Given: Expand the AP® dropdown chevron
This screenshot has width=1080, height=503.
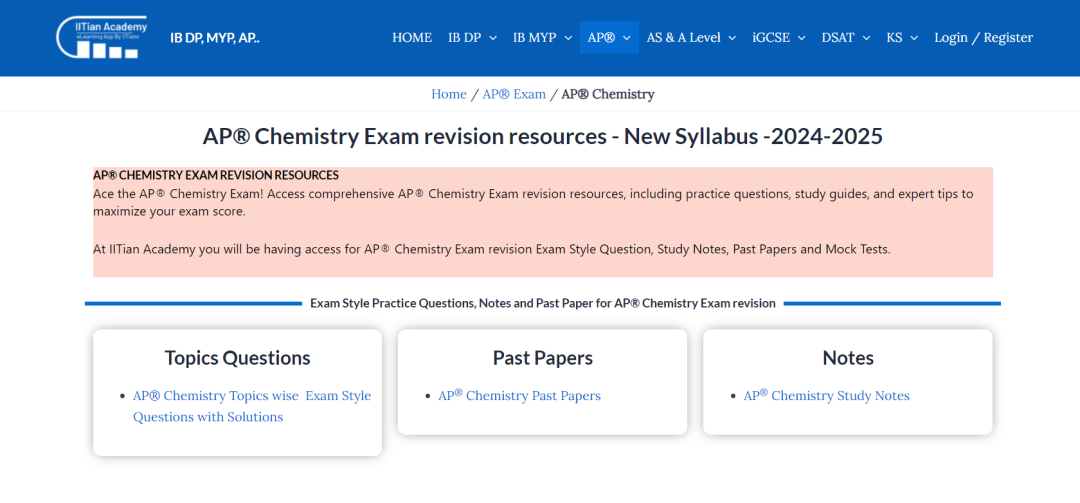Looking at the screenshot, I should pyautogui.click(x=626, y=38).
